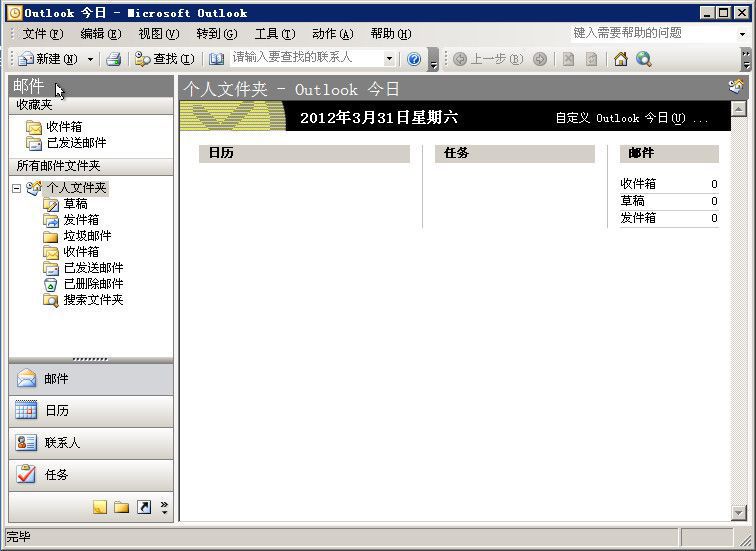Screen dimensions: 756x551
Task: Click the Notes icon in navigation footer
Action: 100,507
